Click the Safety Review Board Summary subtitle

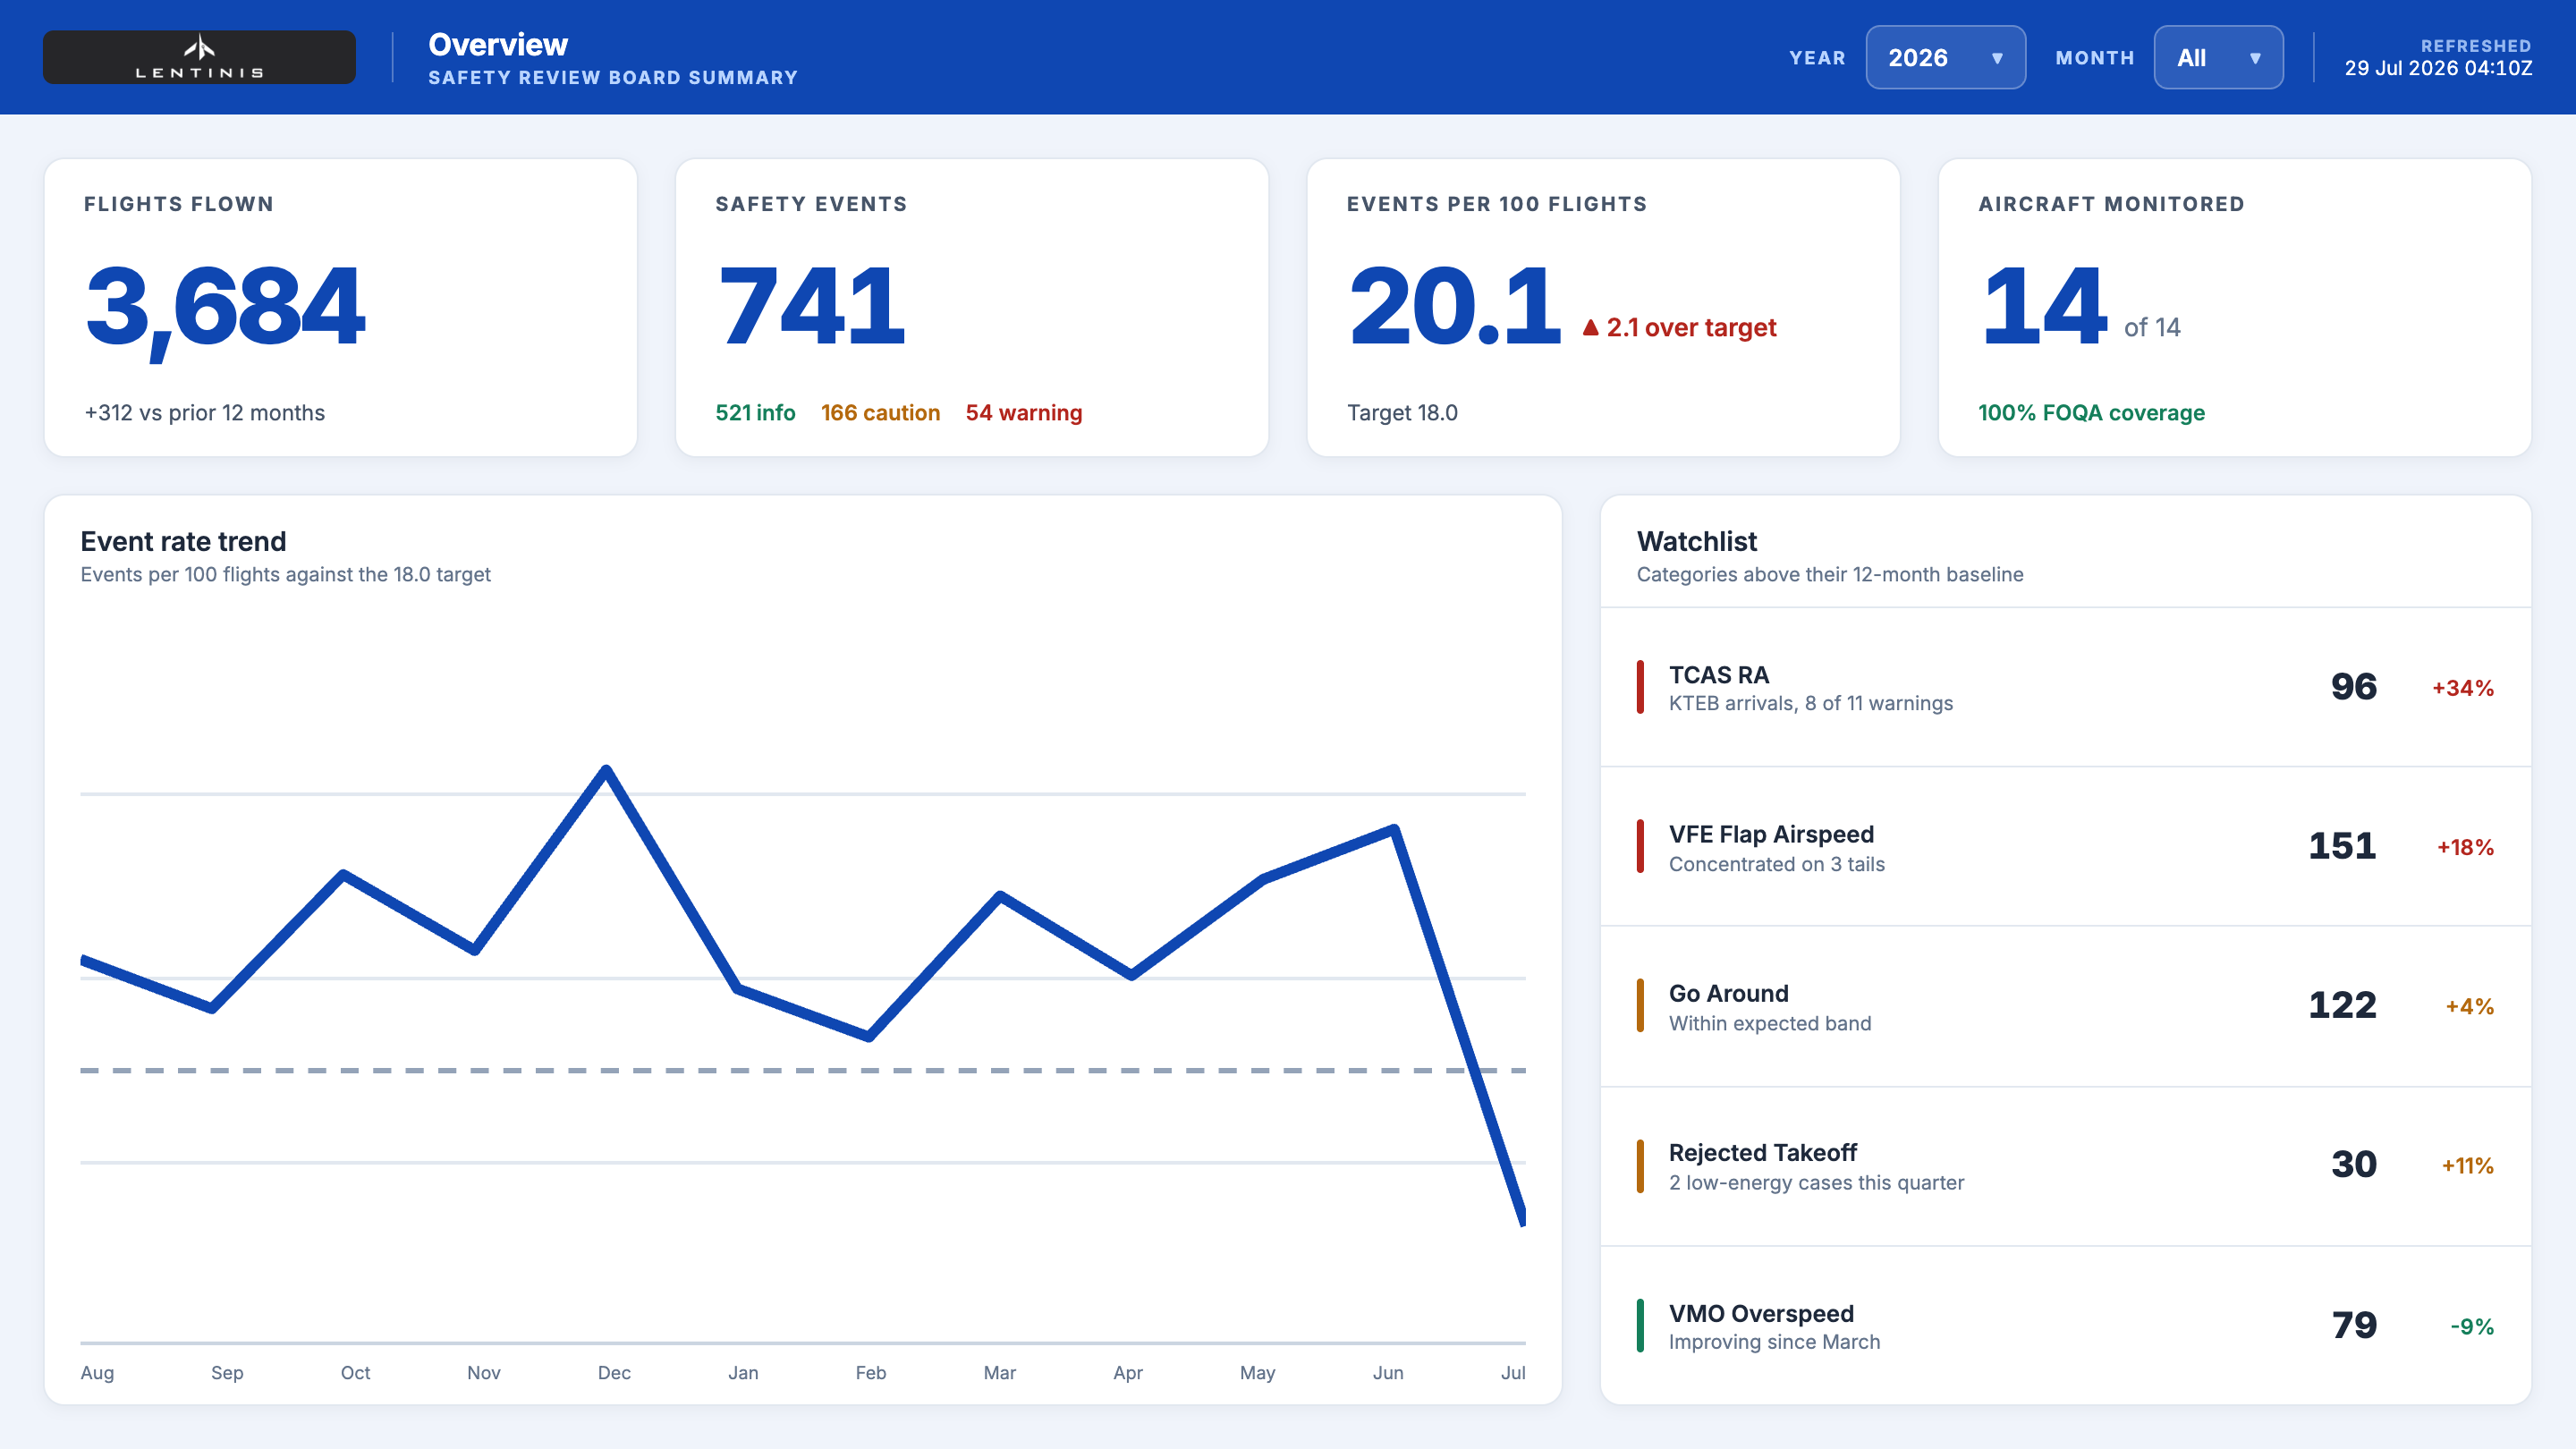coord(613,78)
